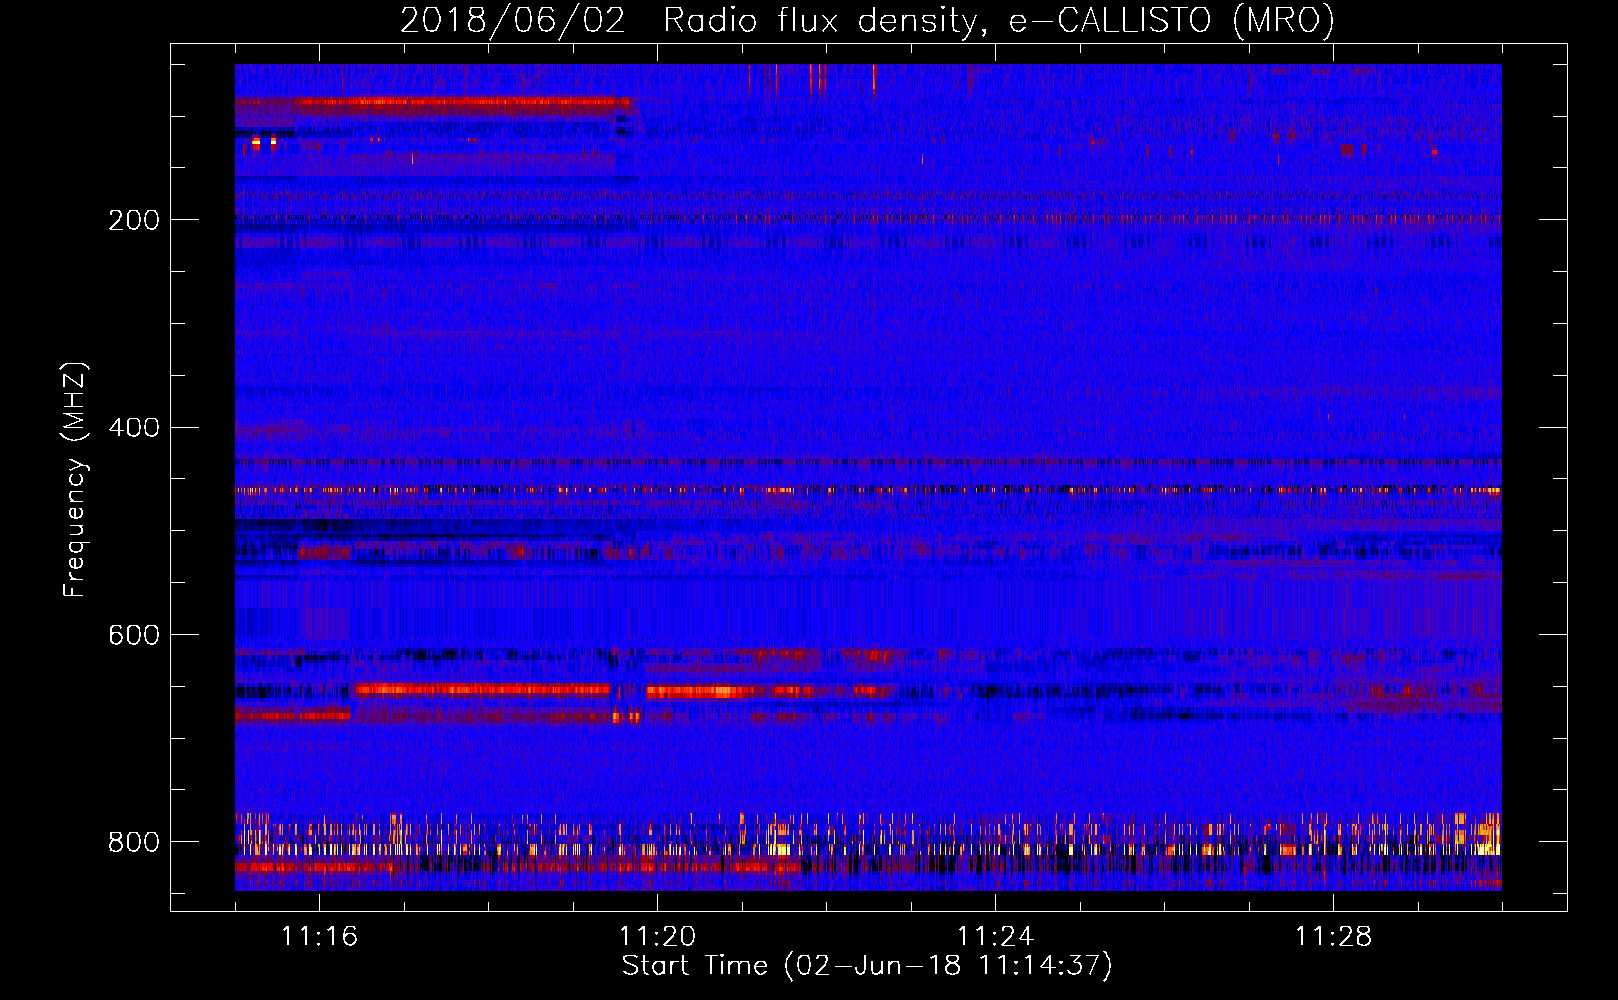Viewport: 1618px width, 1000px height.
Task: Click the 11:20 time tick label
Action: point(657,937)
